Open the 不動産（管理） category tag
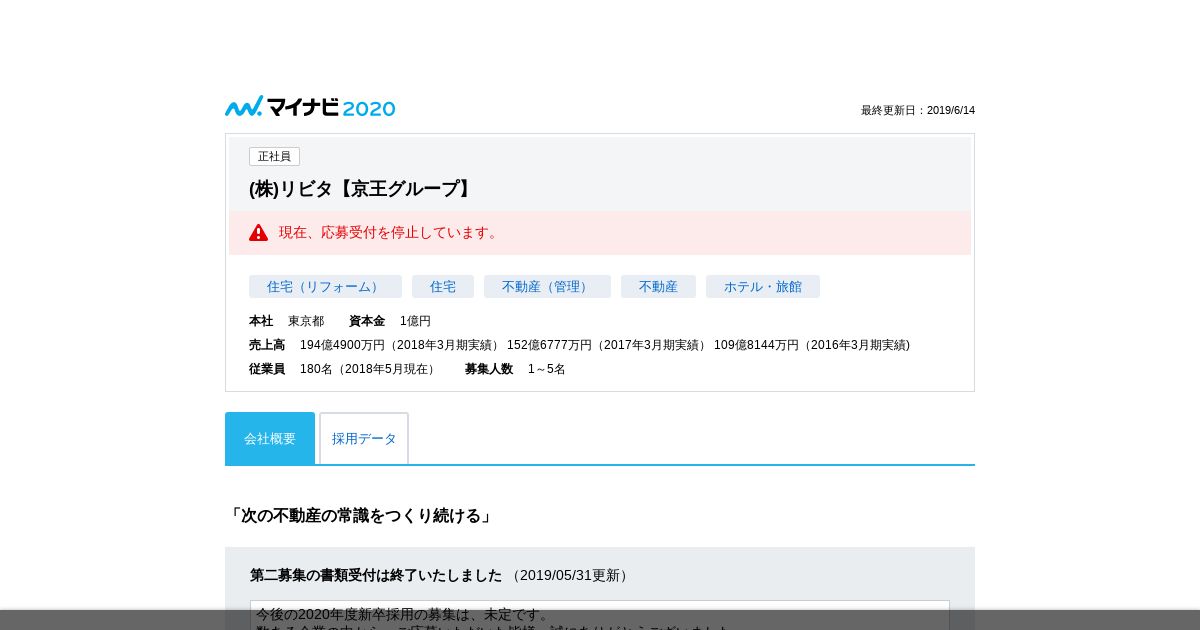 (x=547, y=286)
